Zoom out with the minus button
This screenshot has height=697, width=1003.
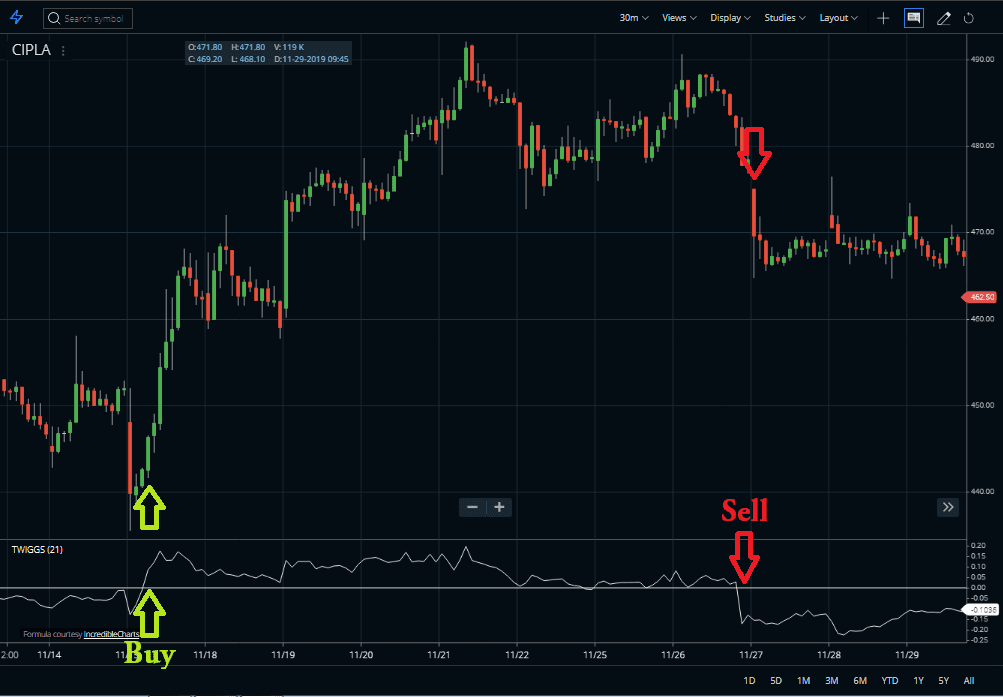click(473, 507)
